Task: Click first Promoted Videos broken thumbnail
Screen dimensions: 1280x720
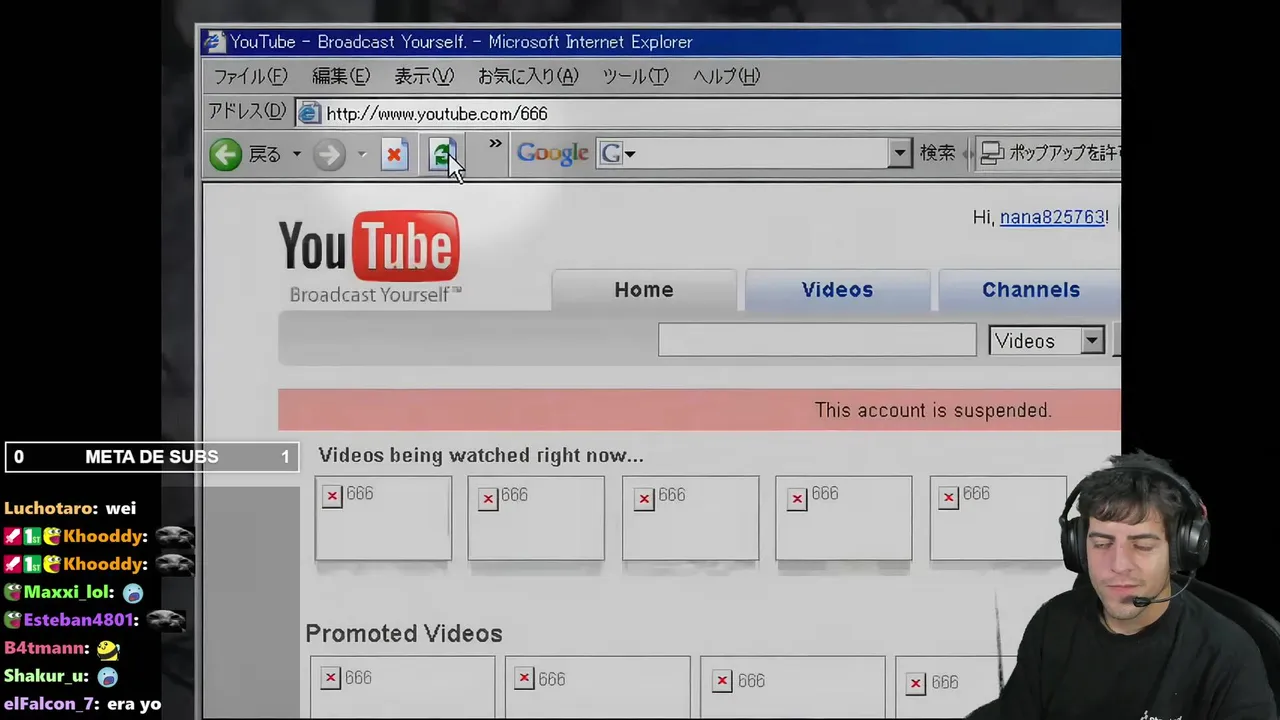Action: tap(402, 687)
